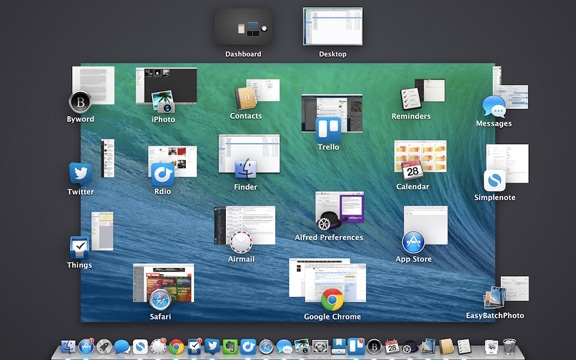Open the Google Chrome icon
This screenshot has height=360, width=576.
[332, 299]
